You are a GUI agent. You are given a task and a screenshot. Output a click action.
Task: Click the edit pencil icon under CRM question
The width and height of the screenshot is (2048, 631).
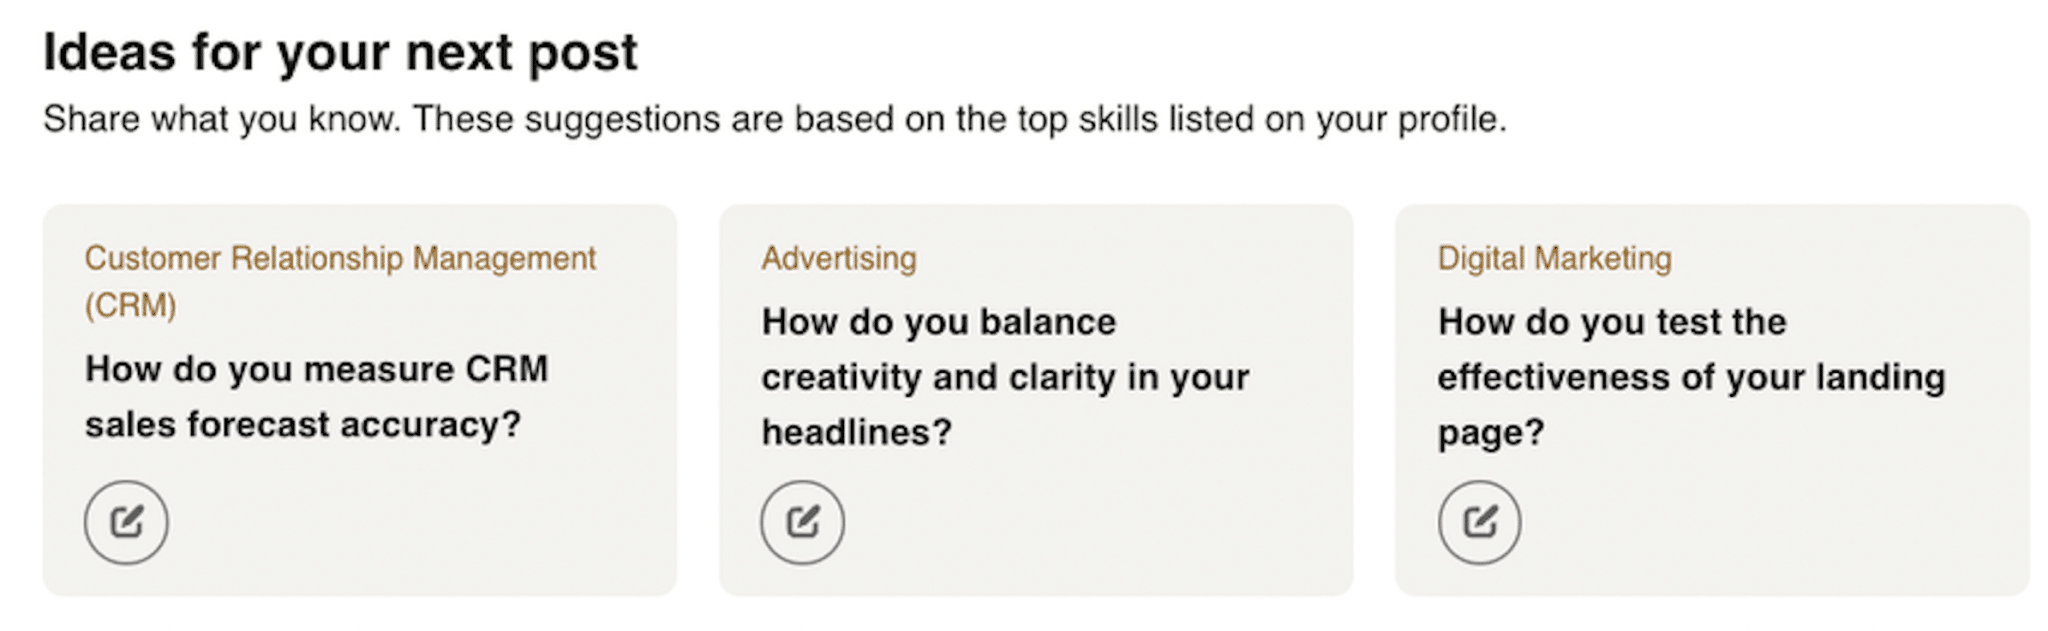(126, 522)
